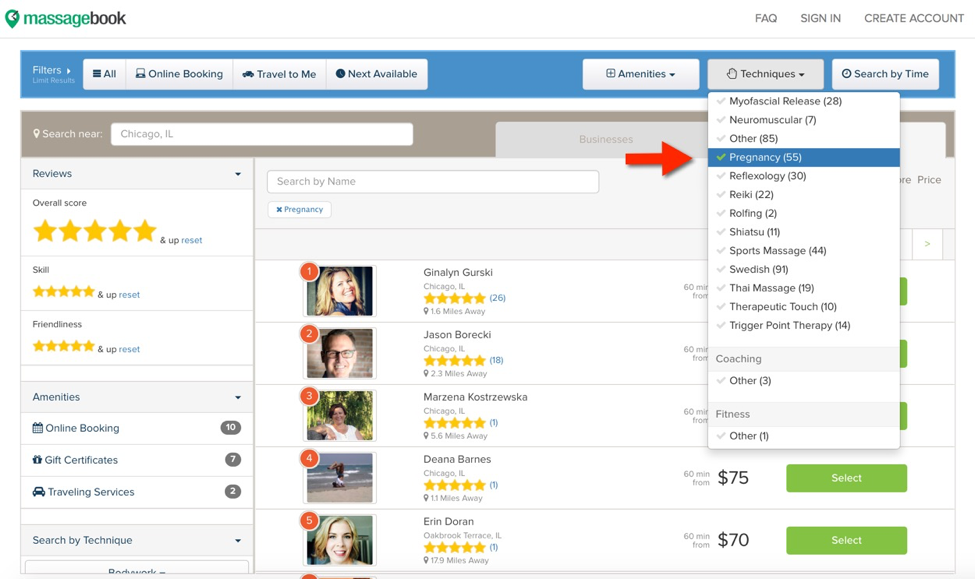This screenshot has width=975, height=579.
Task: Set Friendliness star rating
Action: coord(63,346)
